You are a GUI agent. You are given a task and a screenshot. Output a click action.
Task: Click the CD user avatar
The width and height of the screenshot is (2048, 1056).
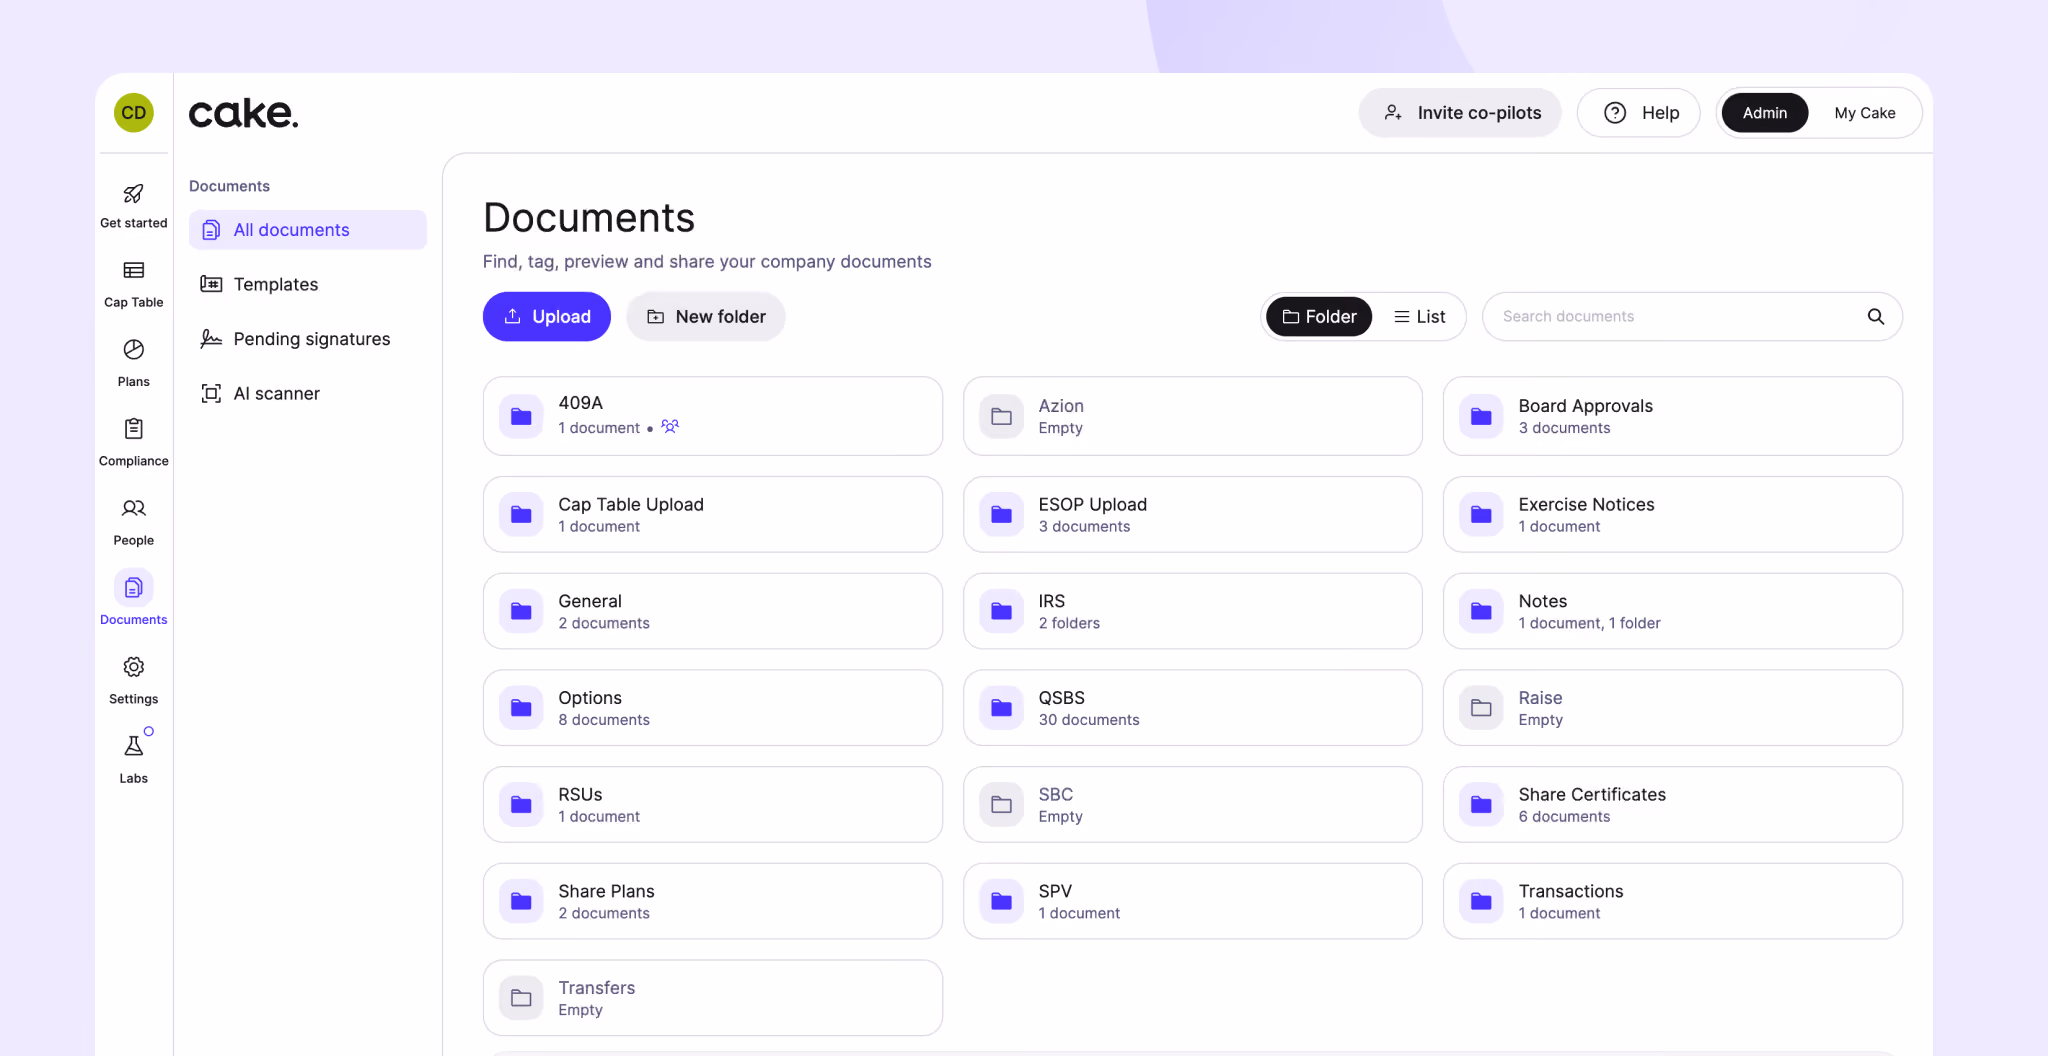point(134,113)
